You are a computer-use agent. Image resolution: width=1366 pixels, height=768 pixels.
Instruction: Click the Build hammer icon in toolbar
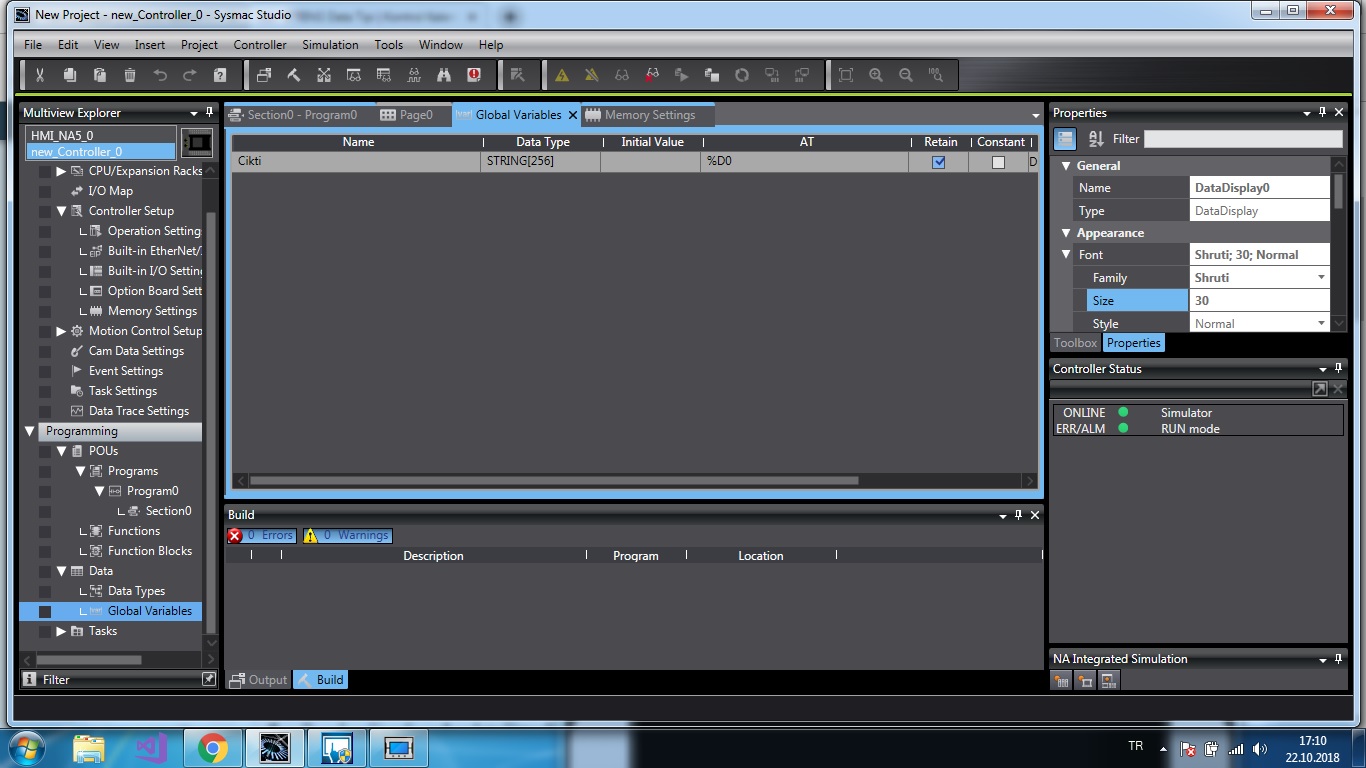click(x=294, y=75)
